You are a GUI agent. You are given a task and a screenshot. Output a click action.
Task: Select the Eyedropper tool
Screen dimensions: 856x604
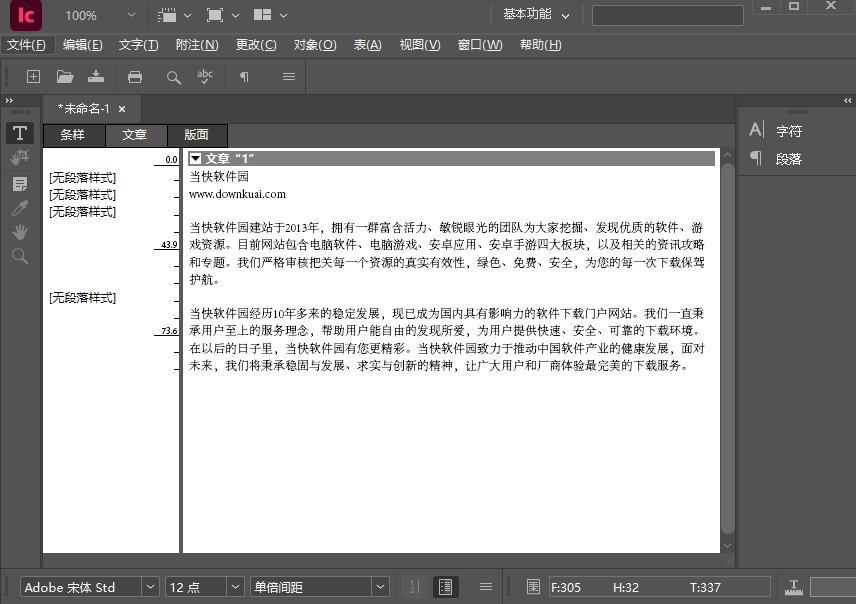[x=19, y=208]
